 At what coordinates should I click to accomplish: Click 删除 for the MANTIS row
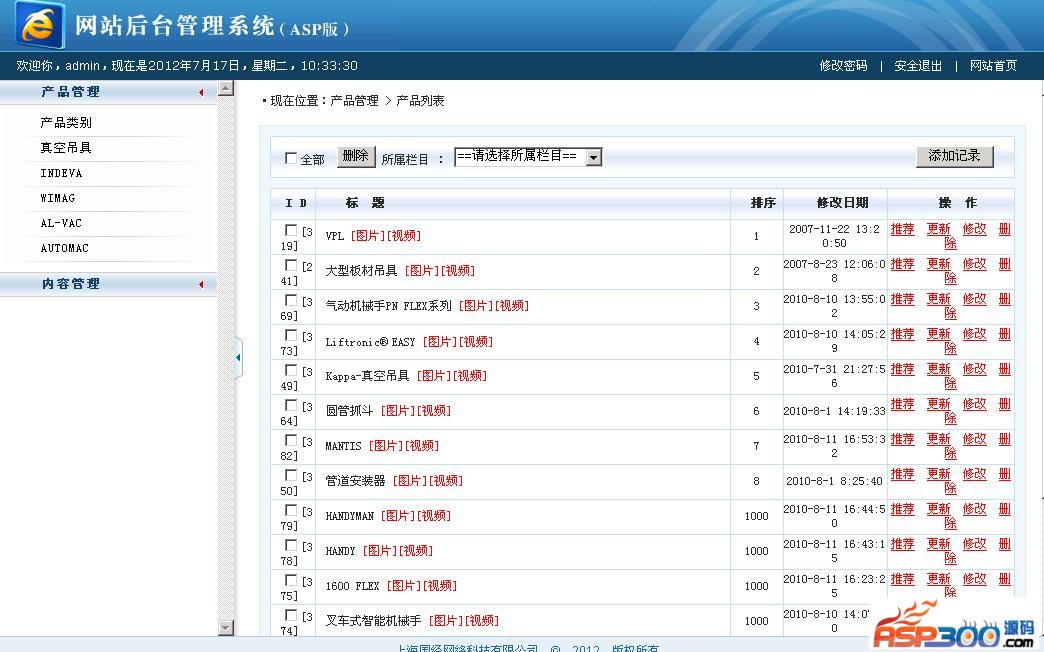[x=1005, y=439]
